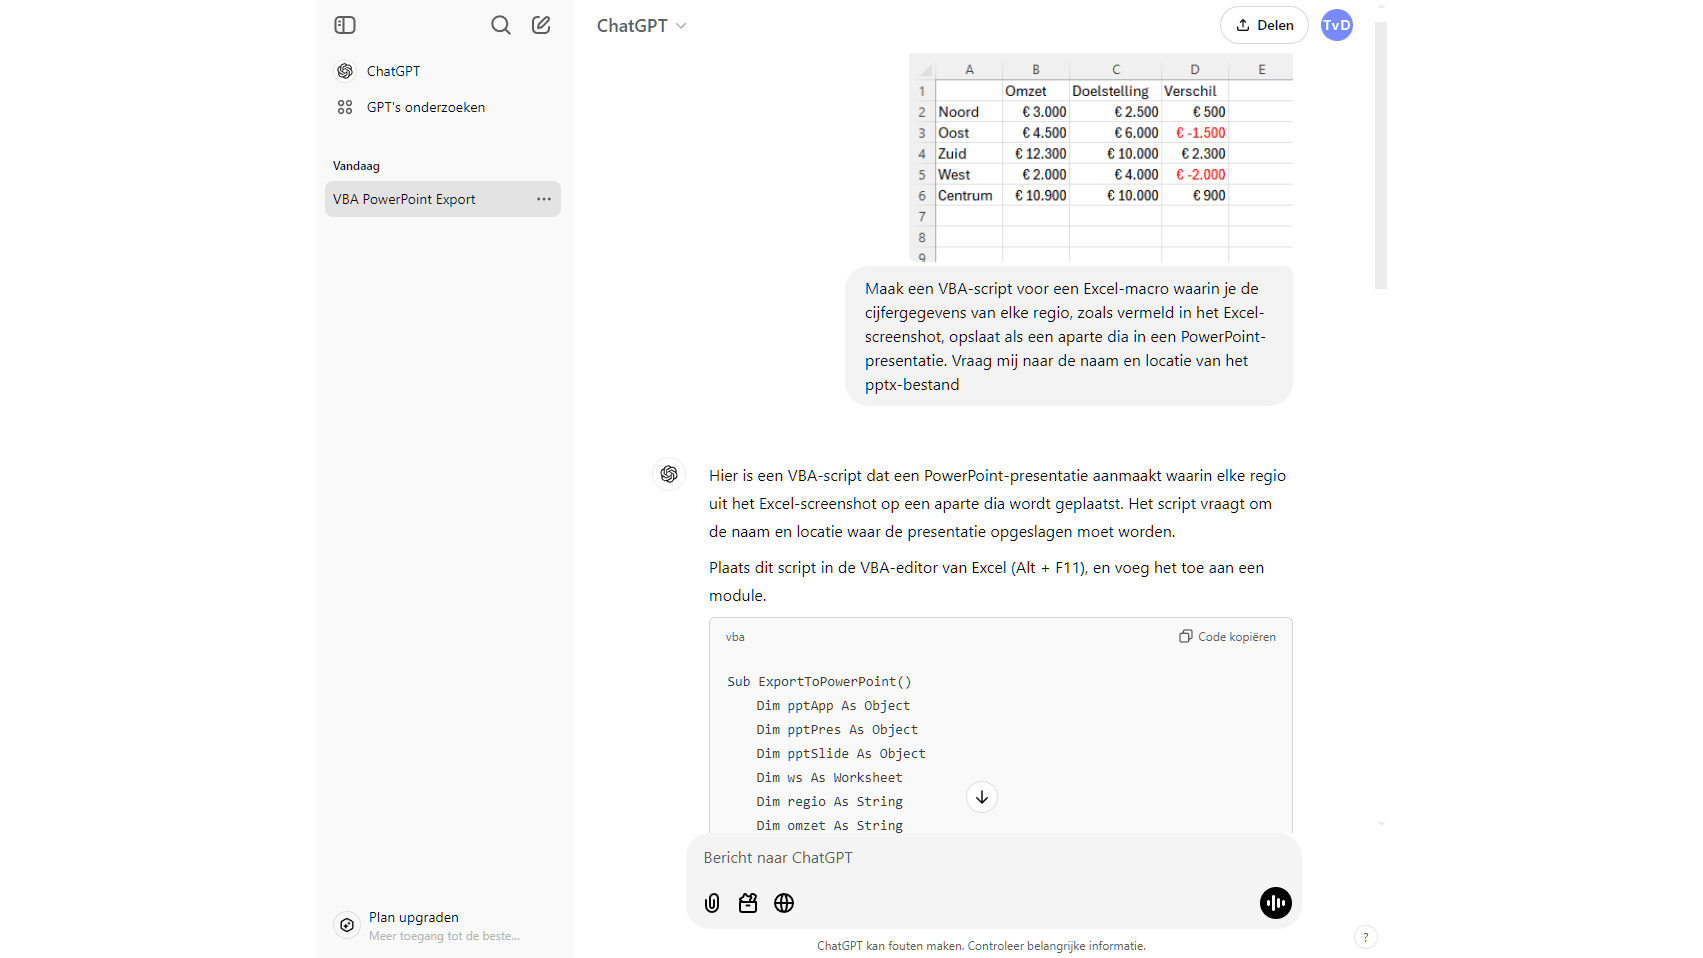1703x958 pixels.
Task: Click the upgrade plan icon
Action: pyautogui.click(x=347, y=925)
